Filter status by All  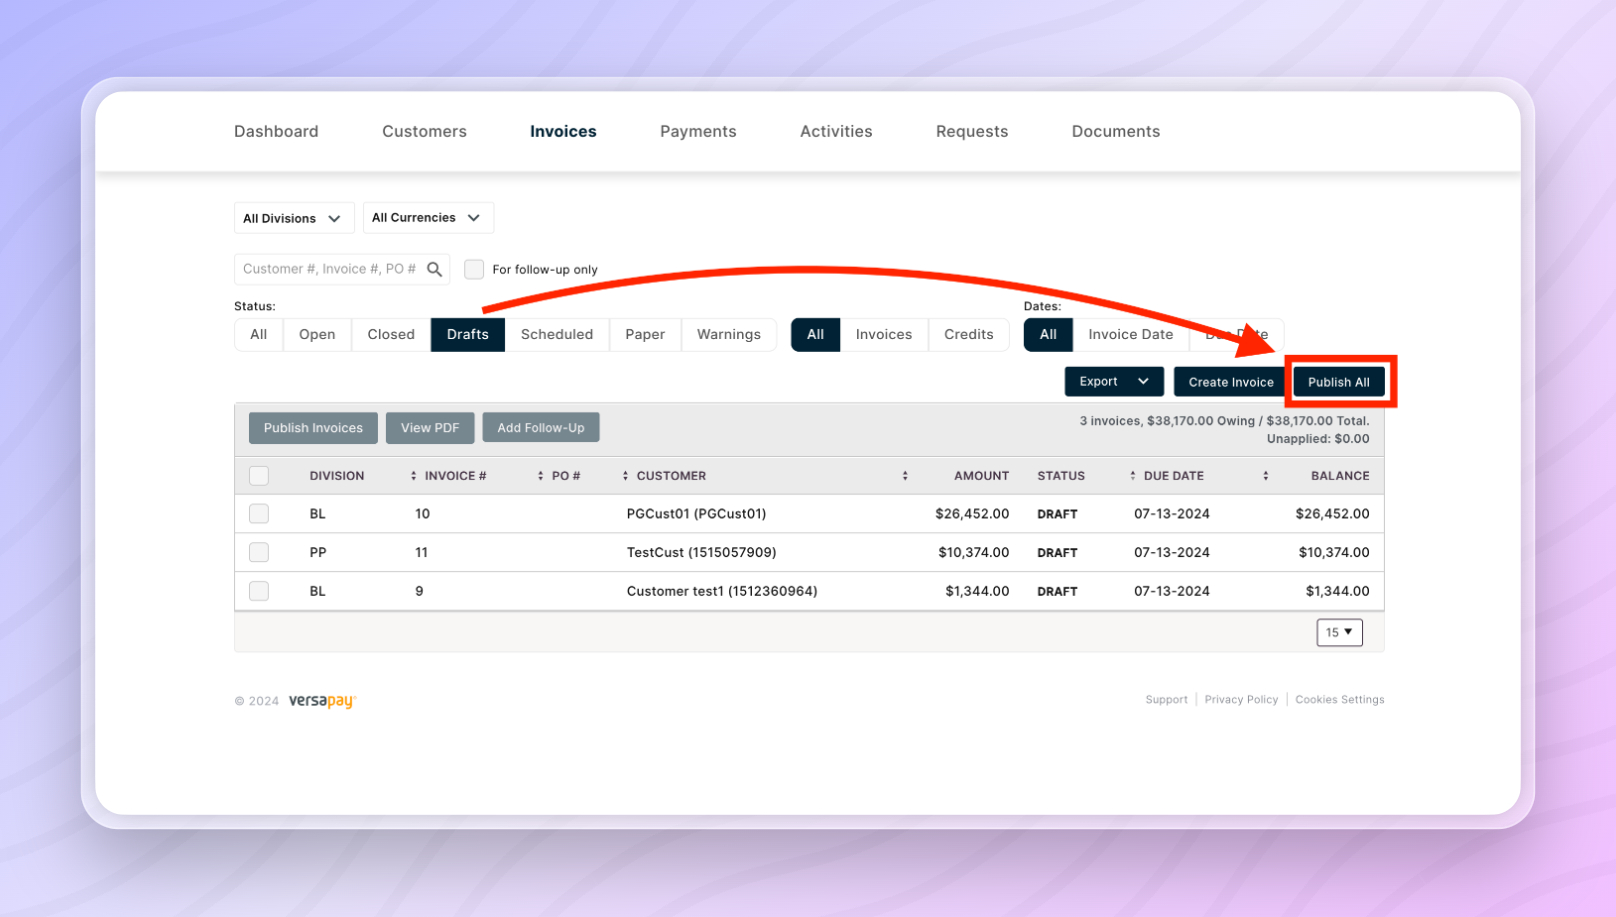(259, 334)
